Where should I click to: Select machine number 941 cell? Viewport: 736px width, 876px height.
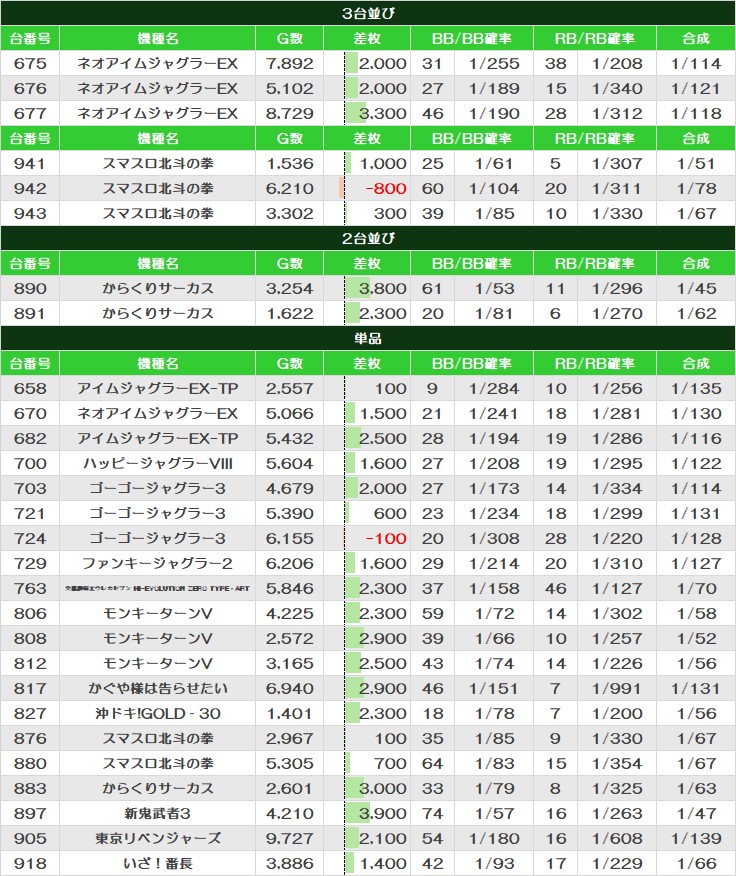pyautogui.click(x=30, y=163)
